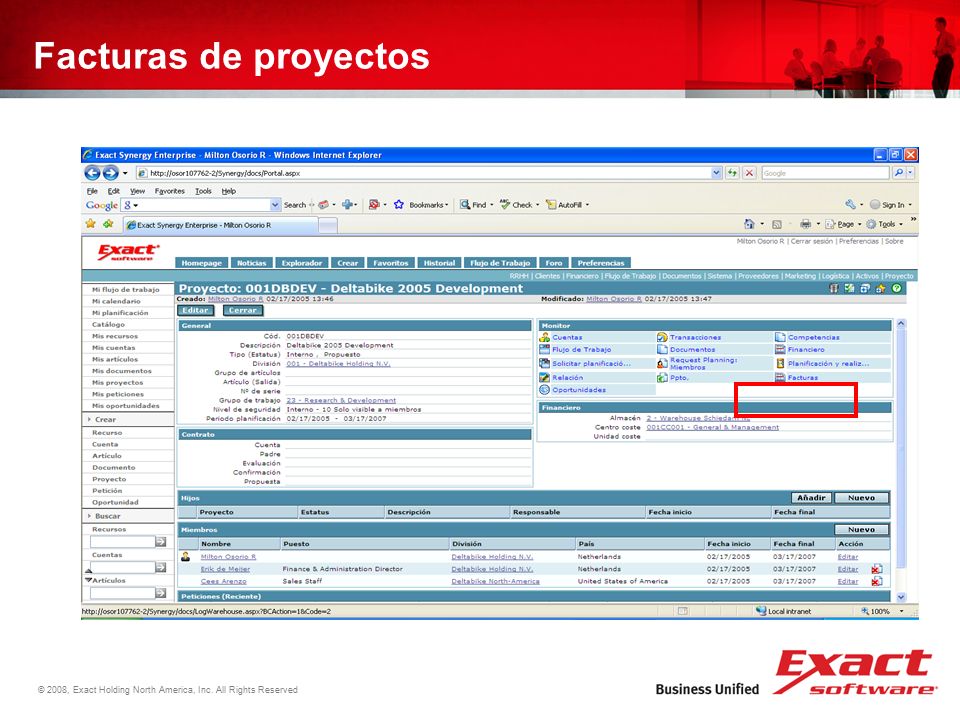This screenshot has width=960, height=720.
Task: Select the Homepage tab
Action: pyautogui.click(x=201, y=263)
